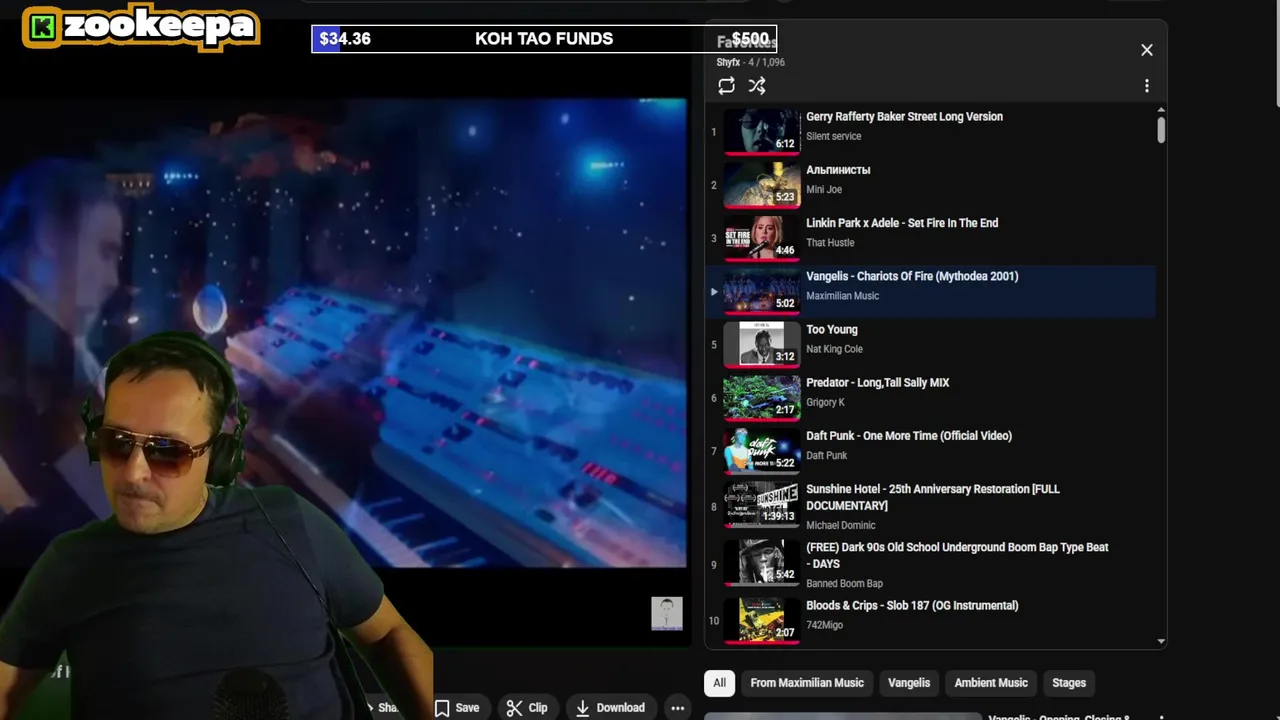Open the Альпинисты thumbnail by Mini Joe
Viewport: 1280px width, 720px height.
762,184
